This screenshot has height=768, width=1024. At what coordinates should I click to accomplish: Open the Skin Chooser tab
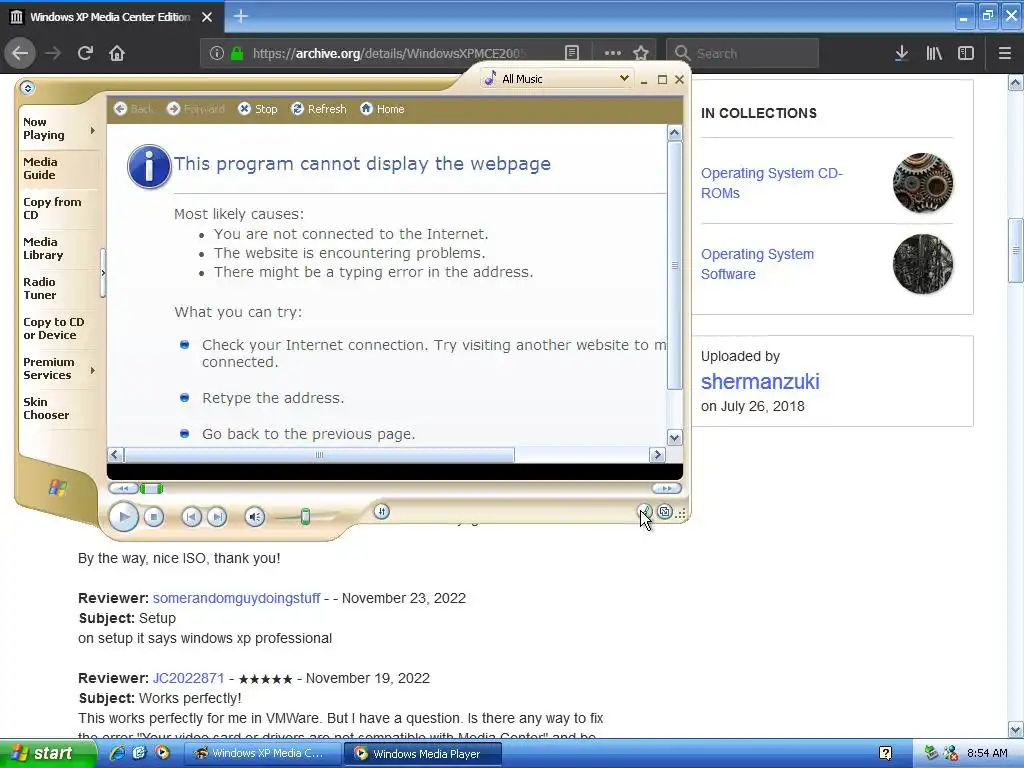57,408
